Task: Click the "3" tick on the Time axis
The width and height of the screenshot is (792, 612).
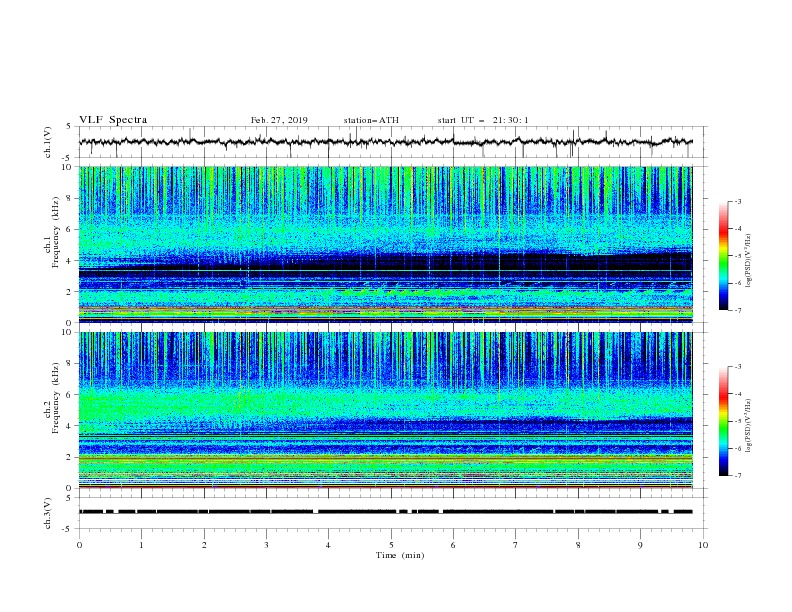Action: [x=266, y=545]
